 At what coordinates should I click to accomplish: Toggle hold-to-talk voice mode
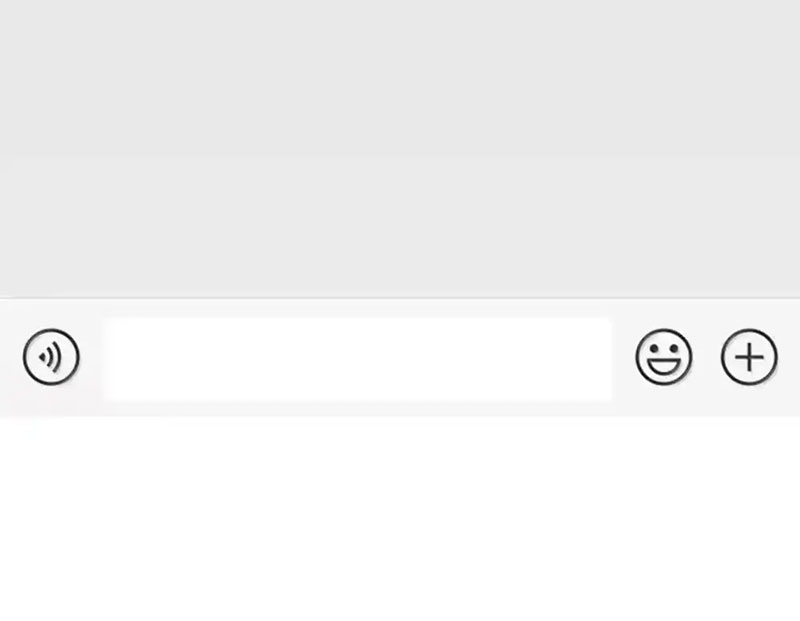(51, 357)
